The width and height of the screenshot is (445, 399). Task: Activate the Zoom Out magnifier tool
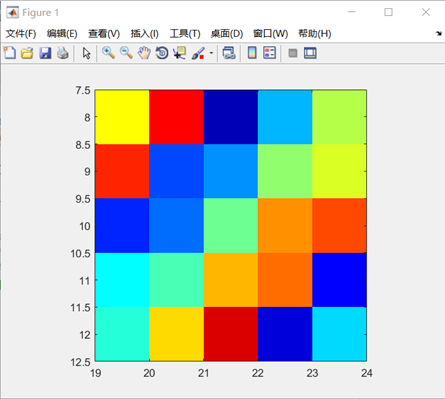click(126, 53)
